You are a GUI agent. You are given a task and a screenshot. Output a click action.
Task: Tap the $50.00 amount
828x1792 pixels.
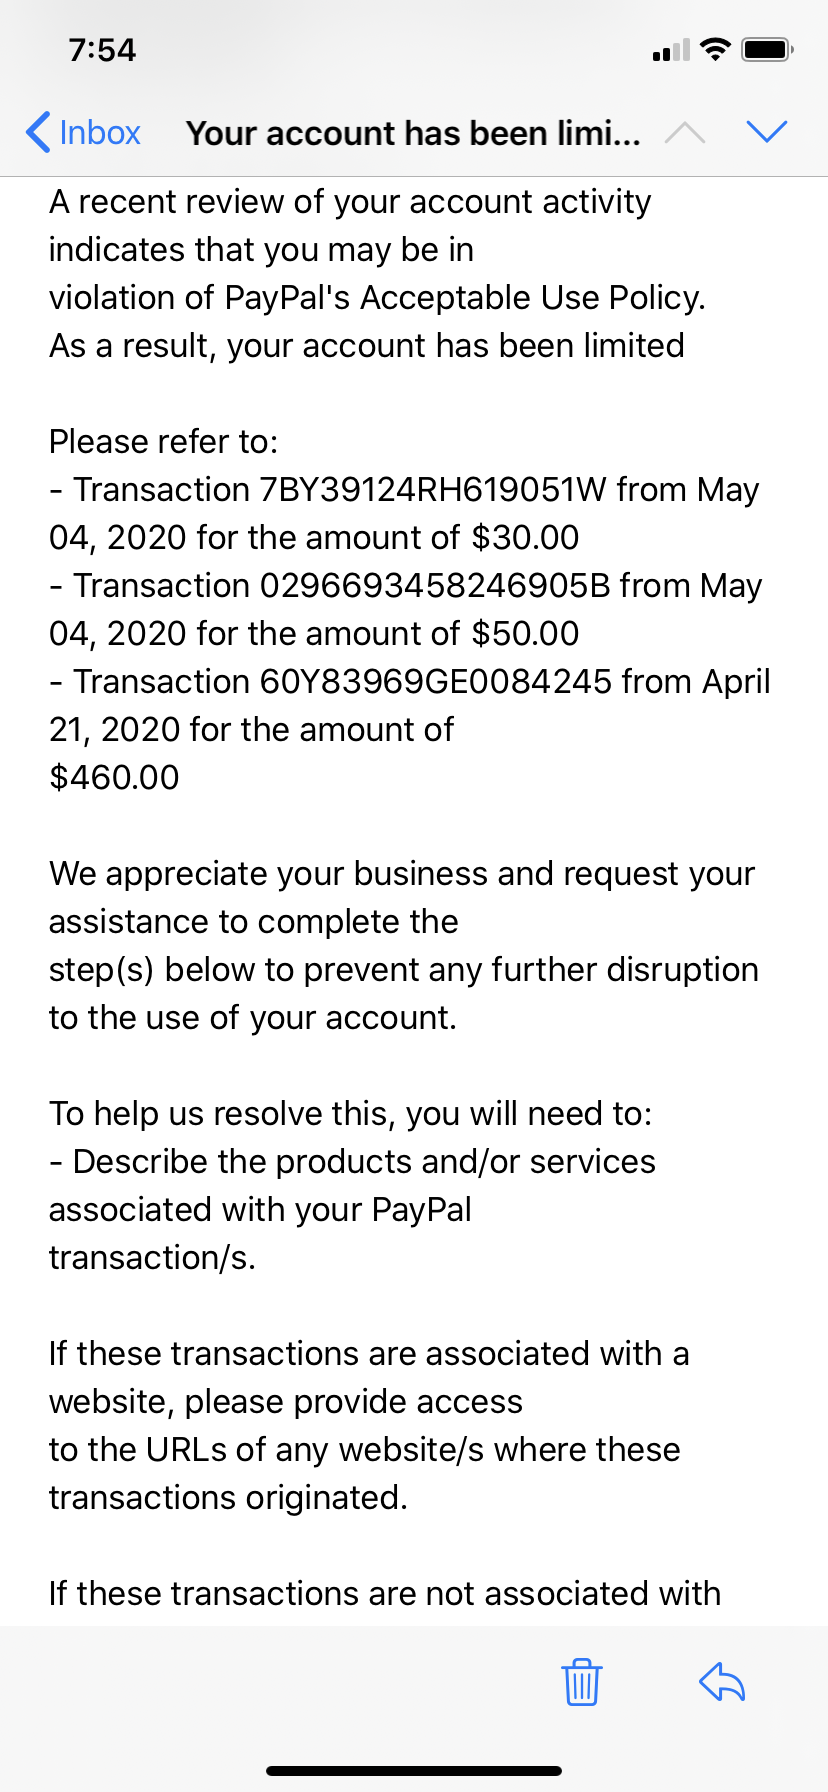point(525,634)
